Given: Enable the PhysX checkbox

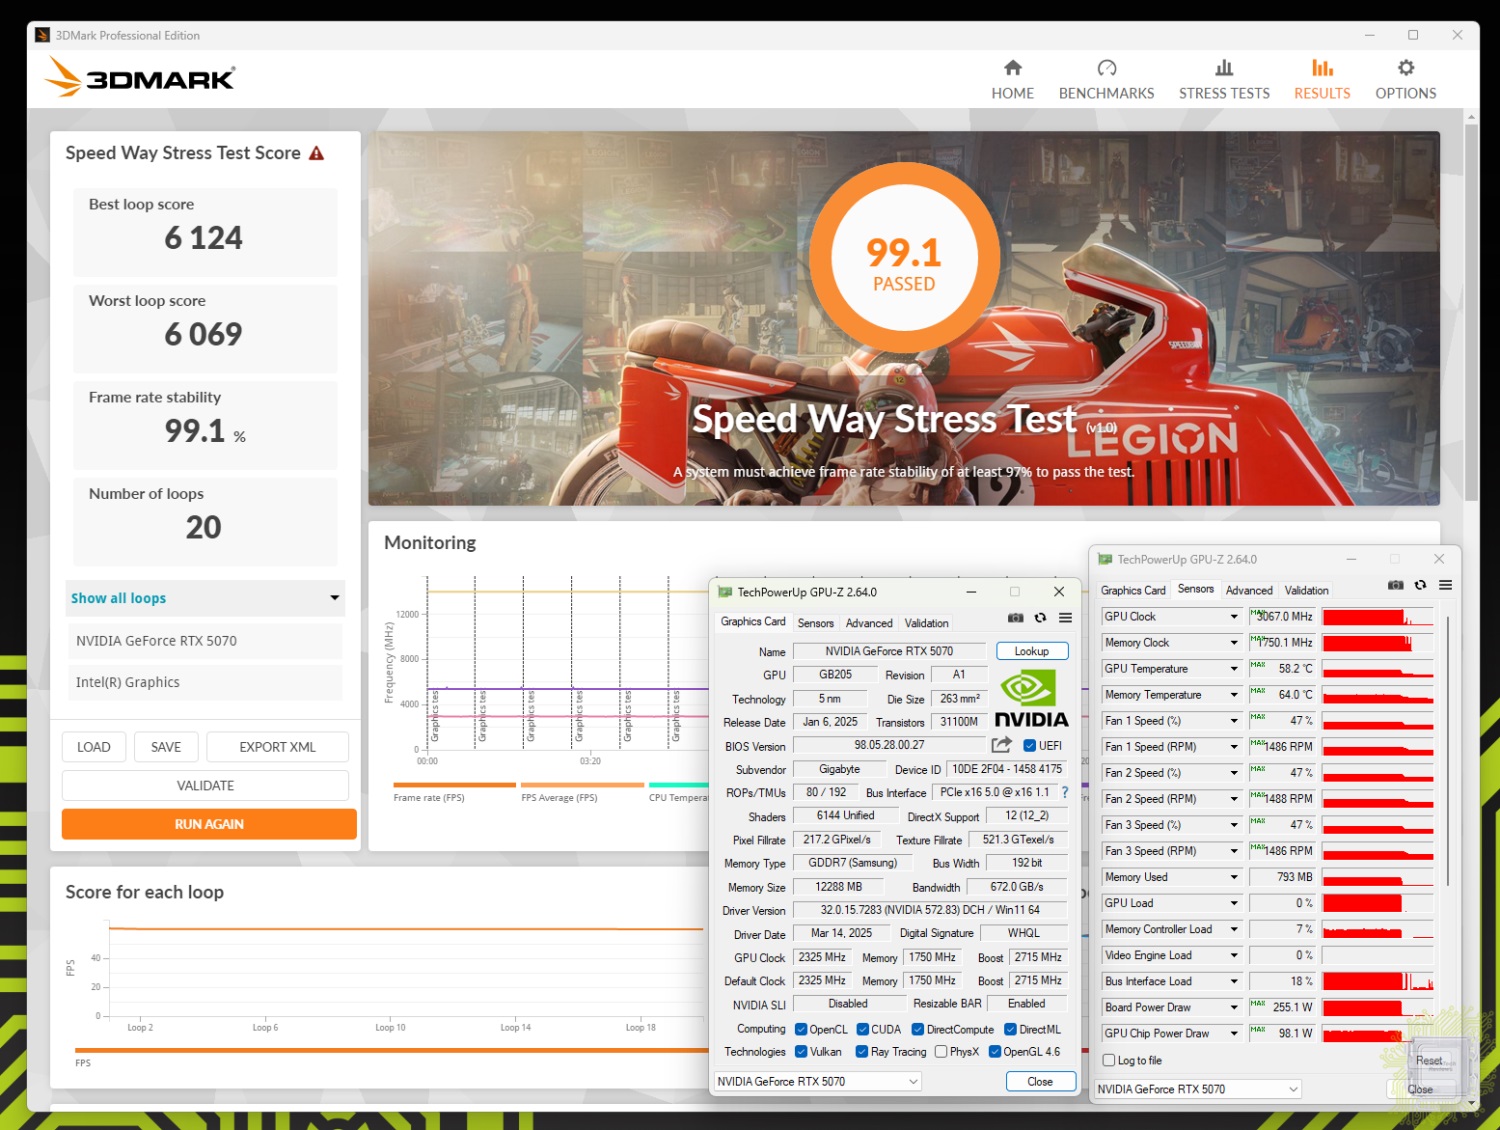Looking at the screenshot, I should [941, 1051].
